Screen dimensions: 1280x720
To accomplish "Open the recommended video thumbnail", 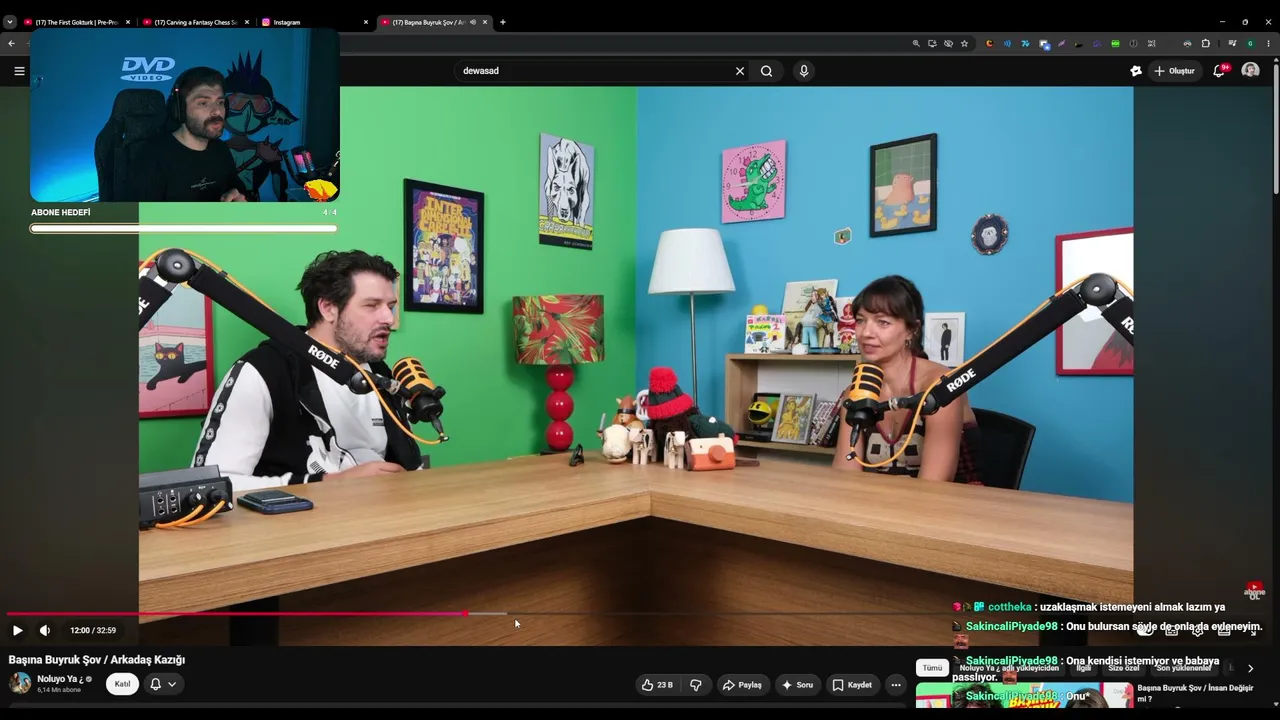I will pos(1024,694).
